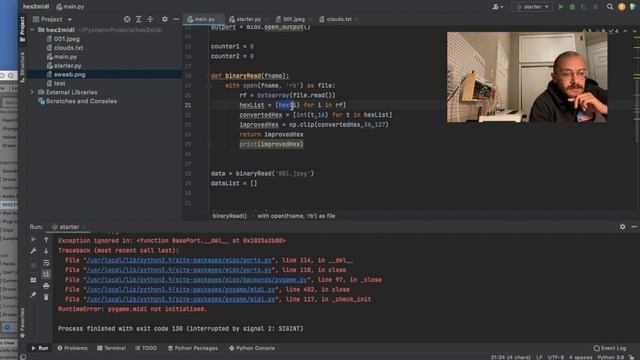Follow mido/backends/pygame.py traceback link
The width and height of the screenshot is (640, 360).
tap(197, 280)
